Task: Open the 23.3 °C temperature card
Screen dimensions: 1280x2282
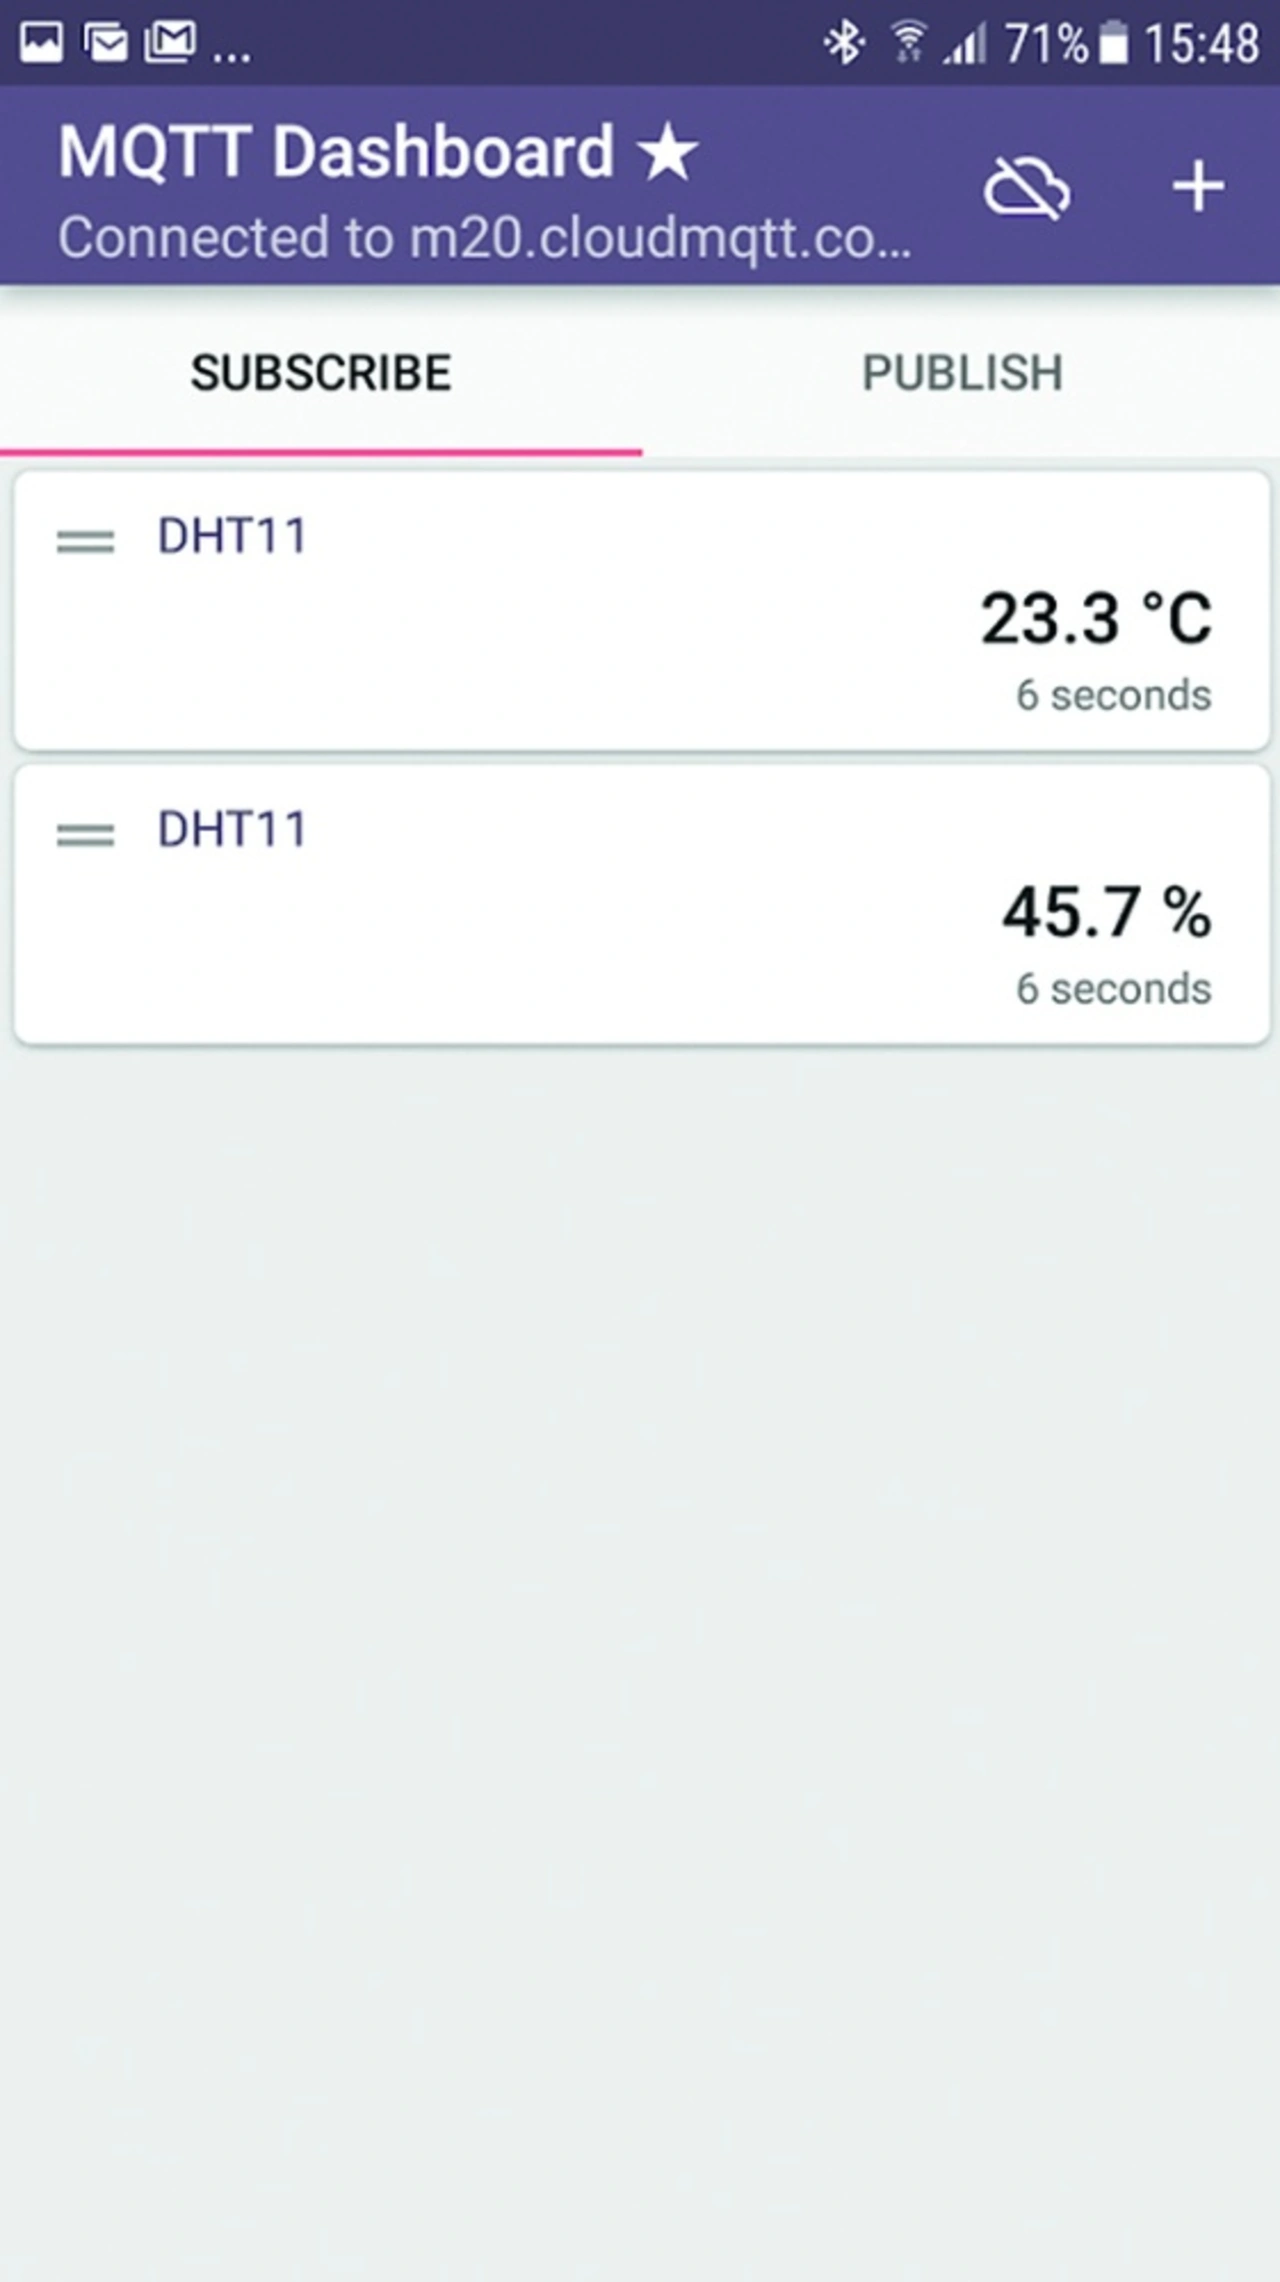Action: (642, 611)
